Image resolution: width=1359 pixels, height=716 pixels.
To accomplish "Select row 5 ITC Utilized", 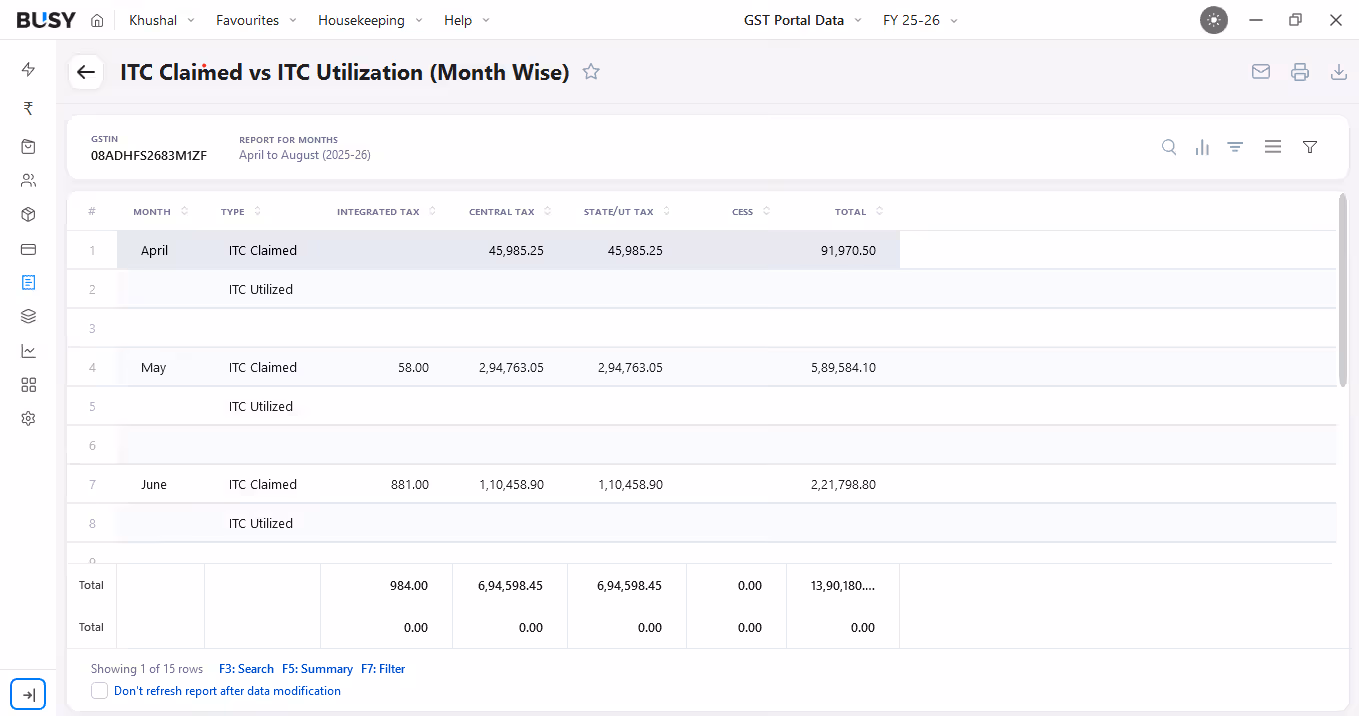I will [x=701, y=406].
